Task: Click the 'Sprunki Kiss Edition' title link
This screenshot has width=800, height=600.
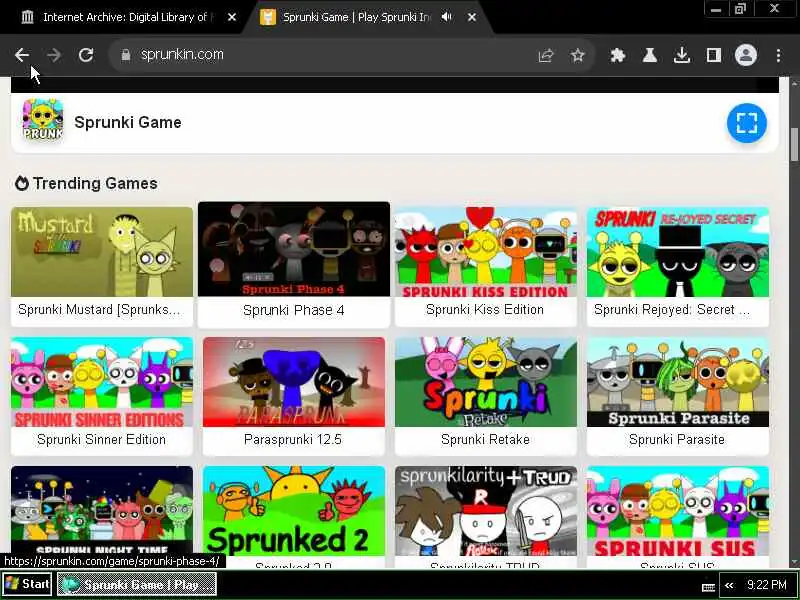Action: [x=485, y=310]
